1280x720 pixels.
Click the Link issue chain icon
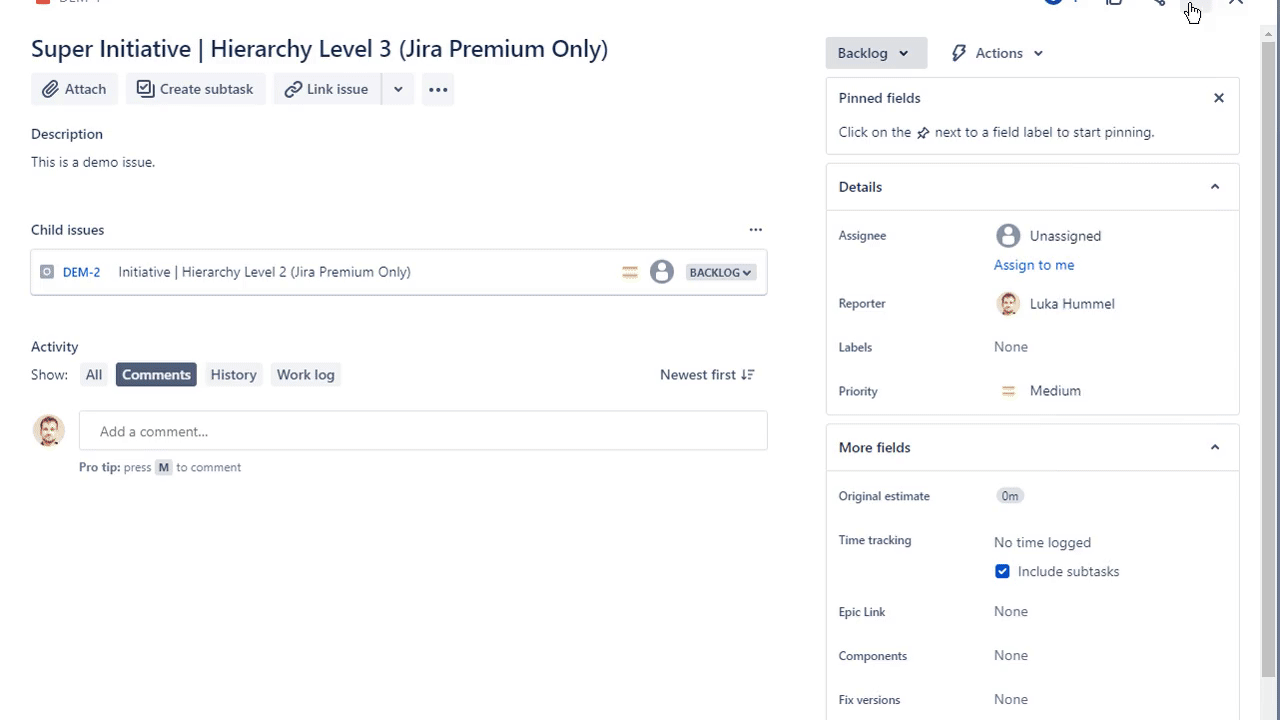tap(293, 89)
